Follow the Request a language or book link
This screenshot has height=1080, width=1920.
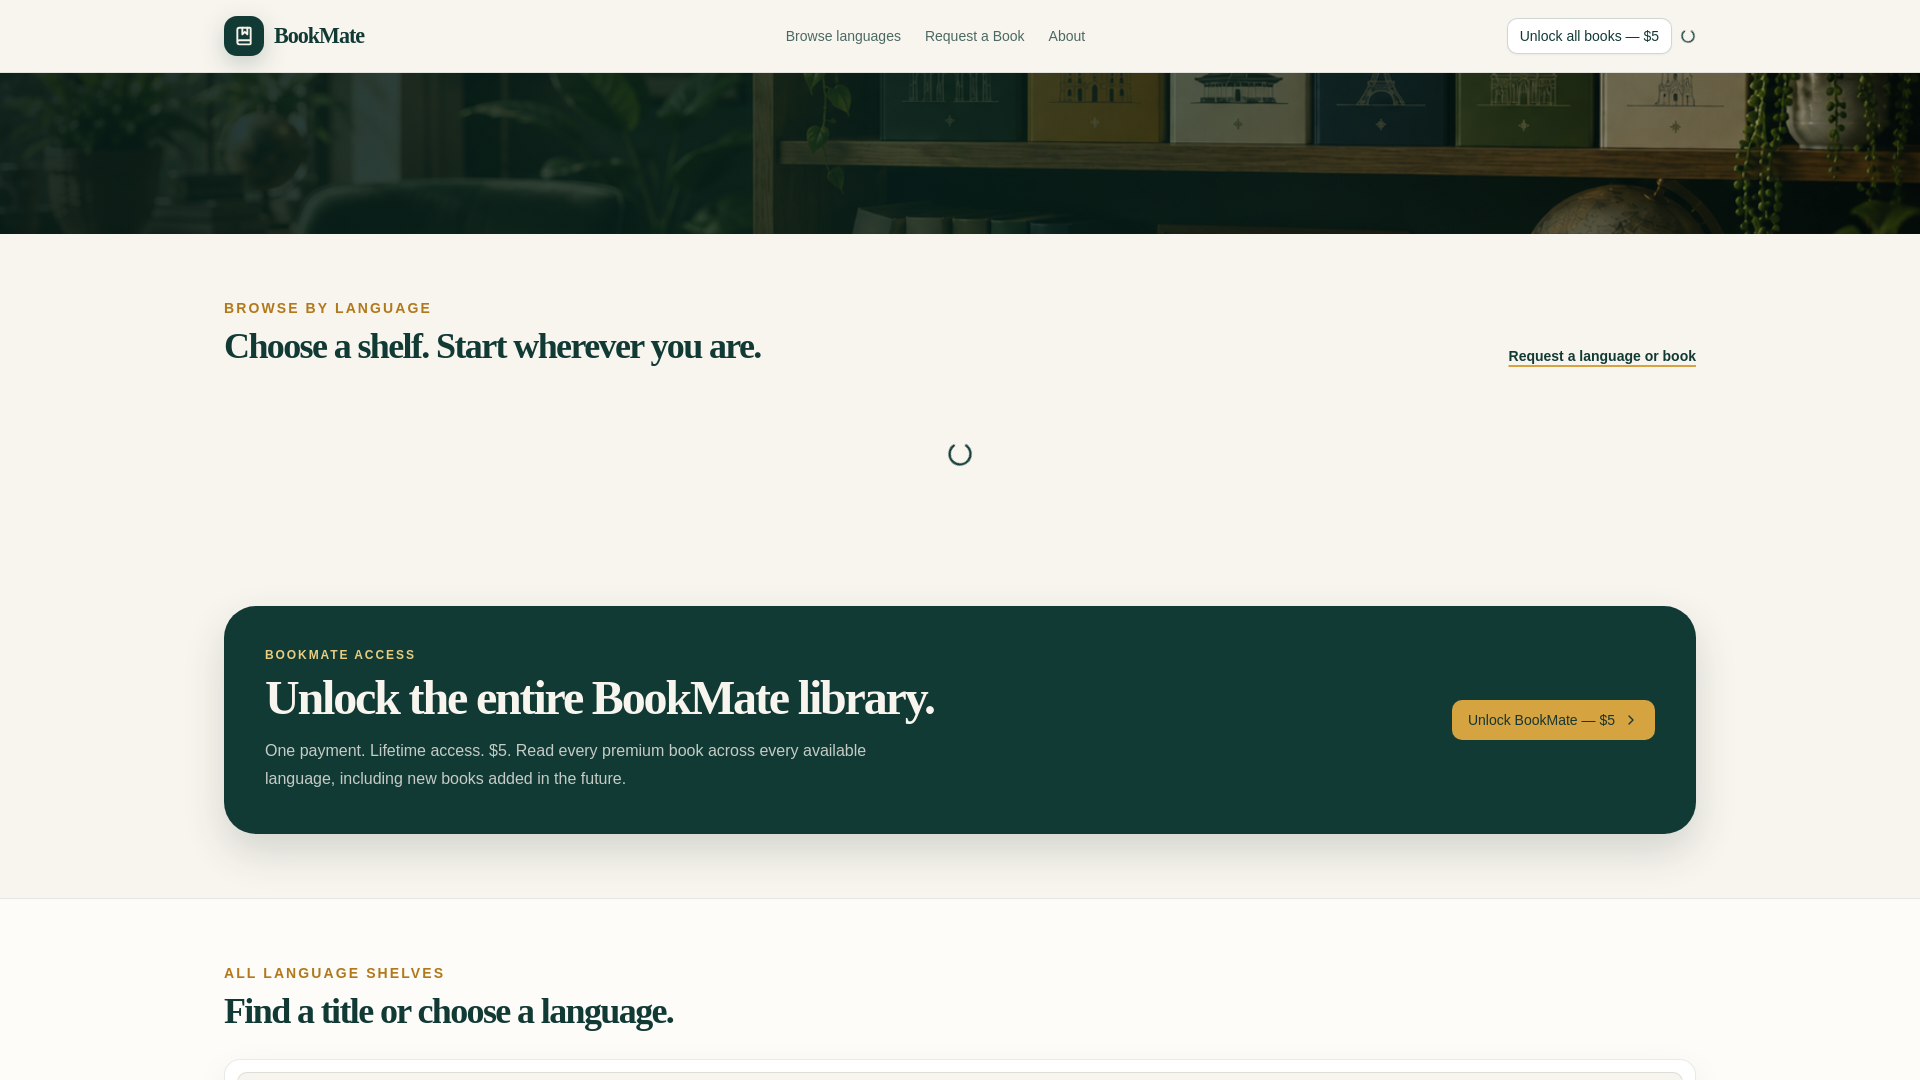coord(1602,356)
